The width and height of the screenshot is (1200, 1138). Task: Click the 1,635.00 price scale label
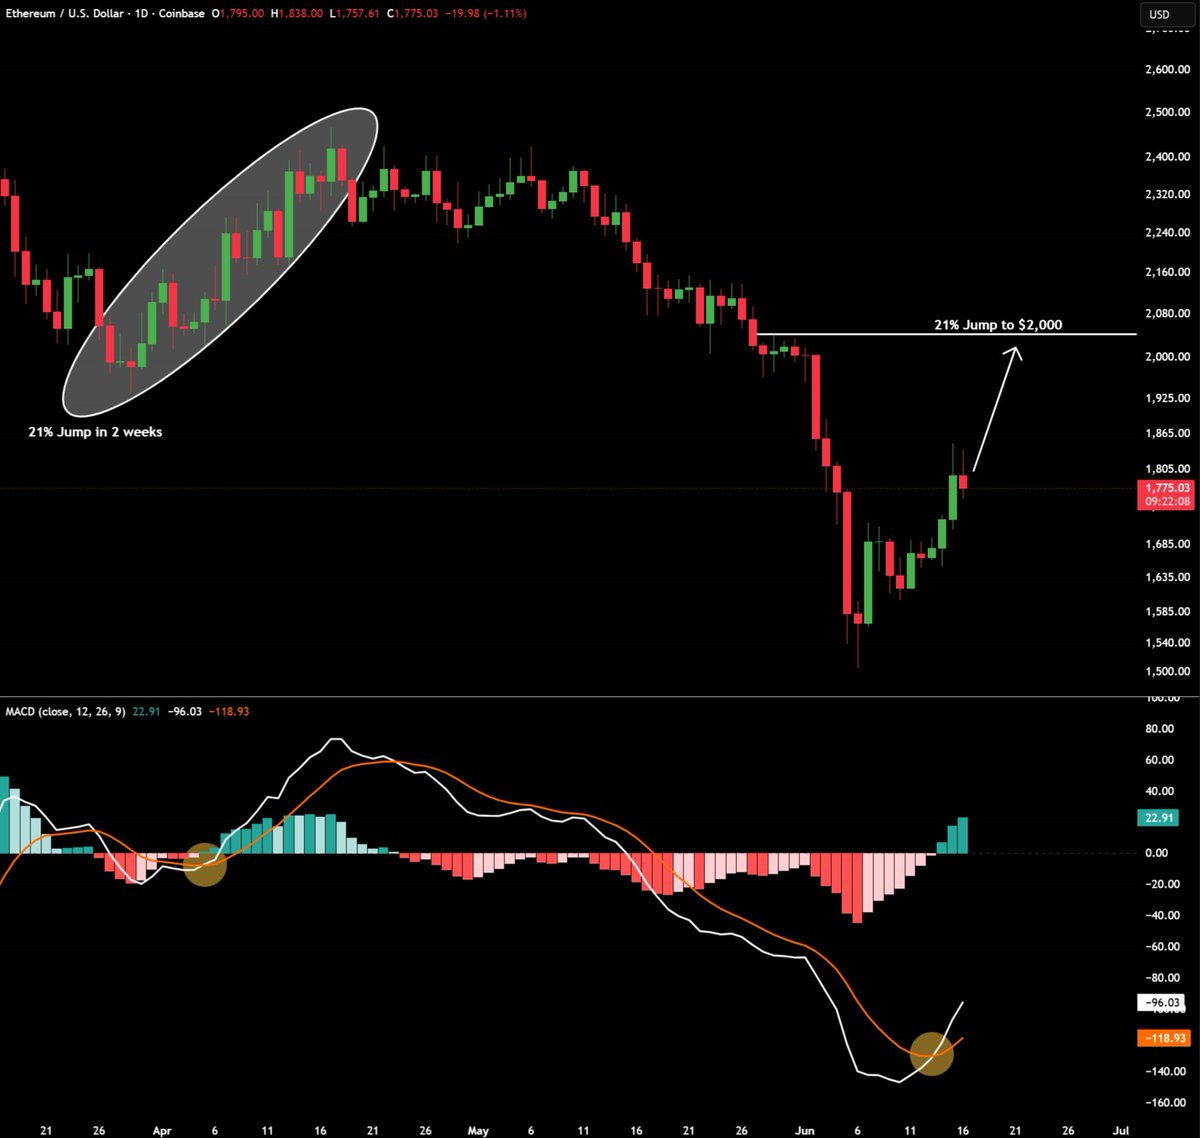[1168, 577]
